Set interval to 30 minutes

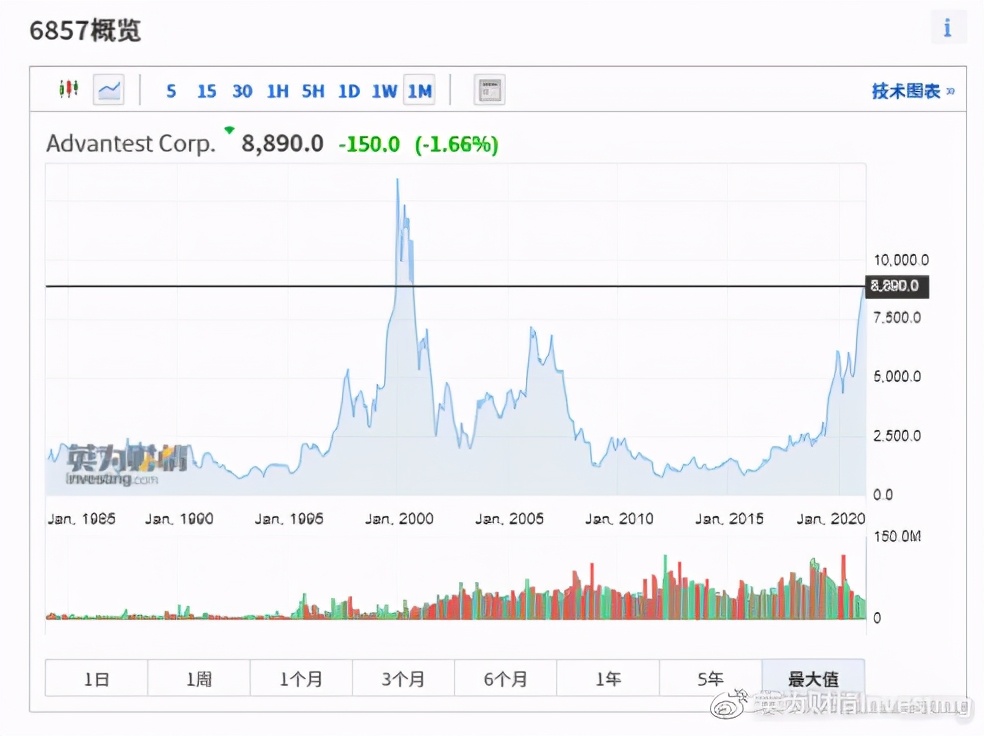(242, 91)
